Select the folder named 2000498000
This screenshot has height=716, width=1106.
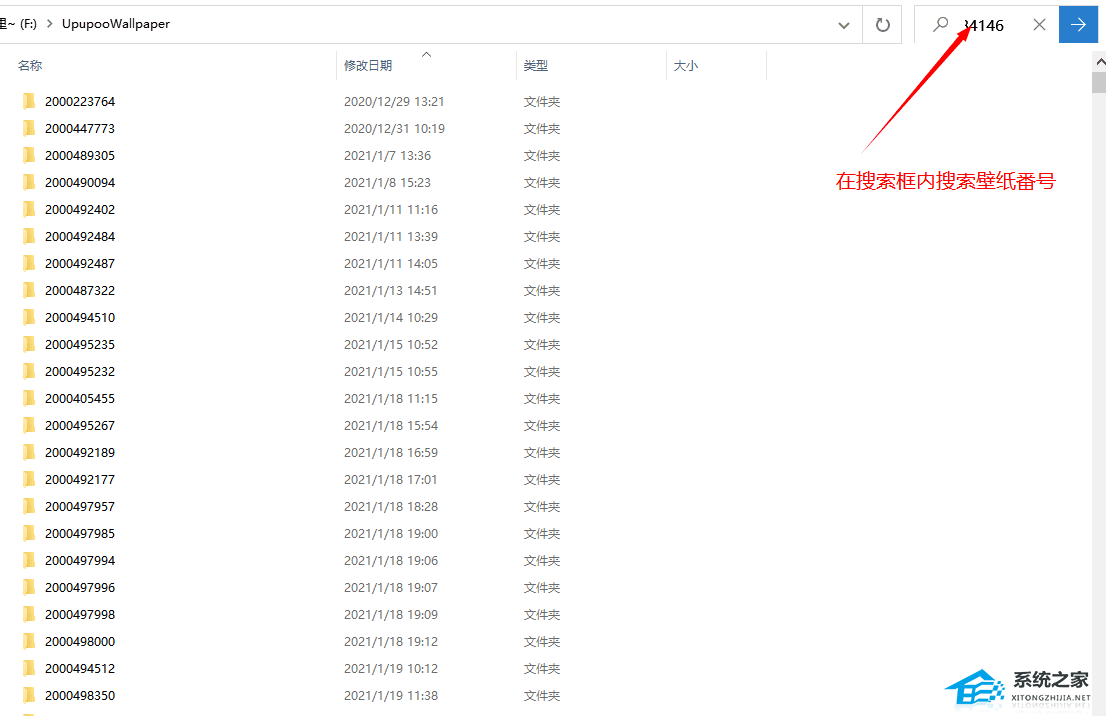click(80, 641)
